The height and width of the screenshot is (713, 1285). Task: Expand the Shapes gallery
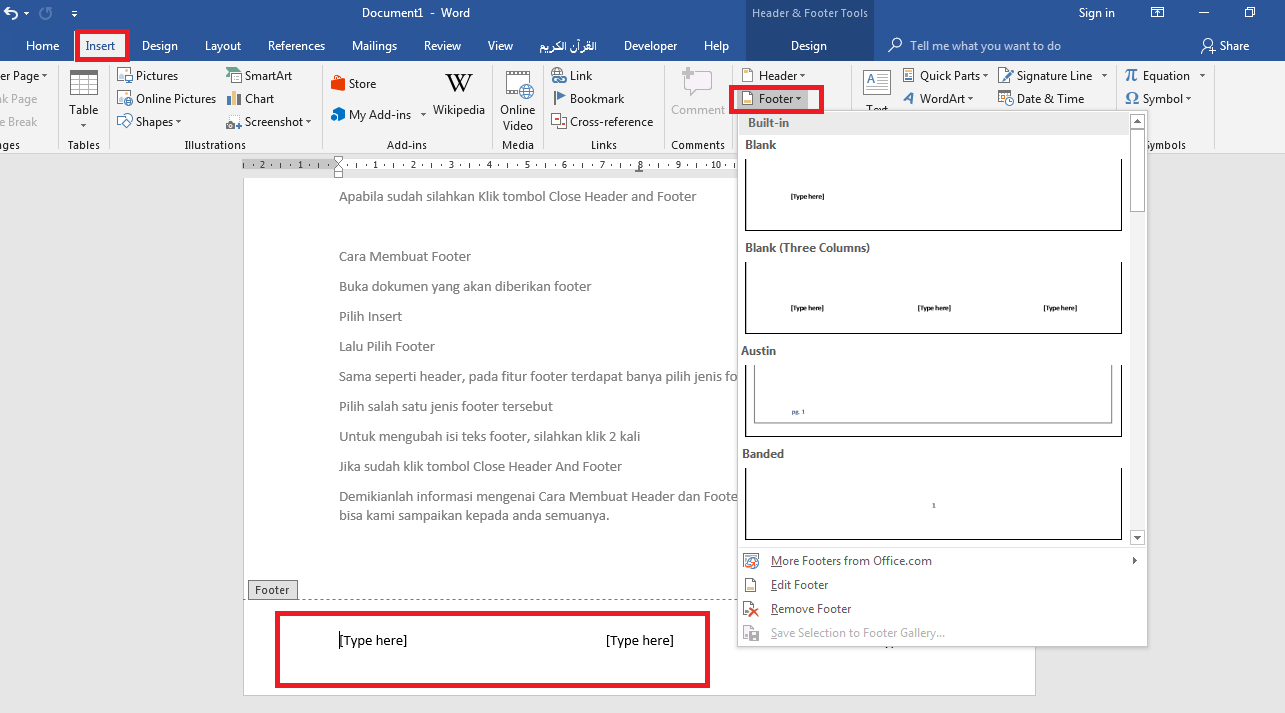pyautogui.click(x=151, y=121)
